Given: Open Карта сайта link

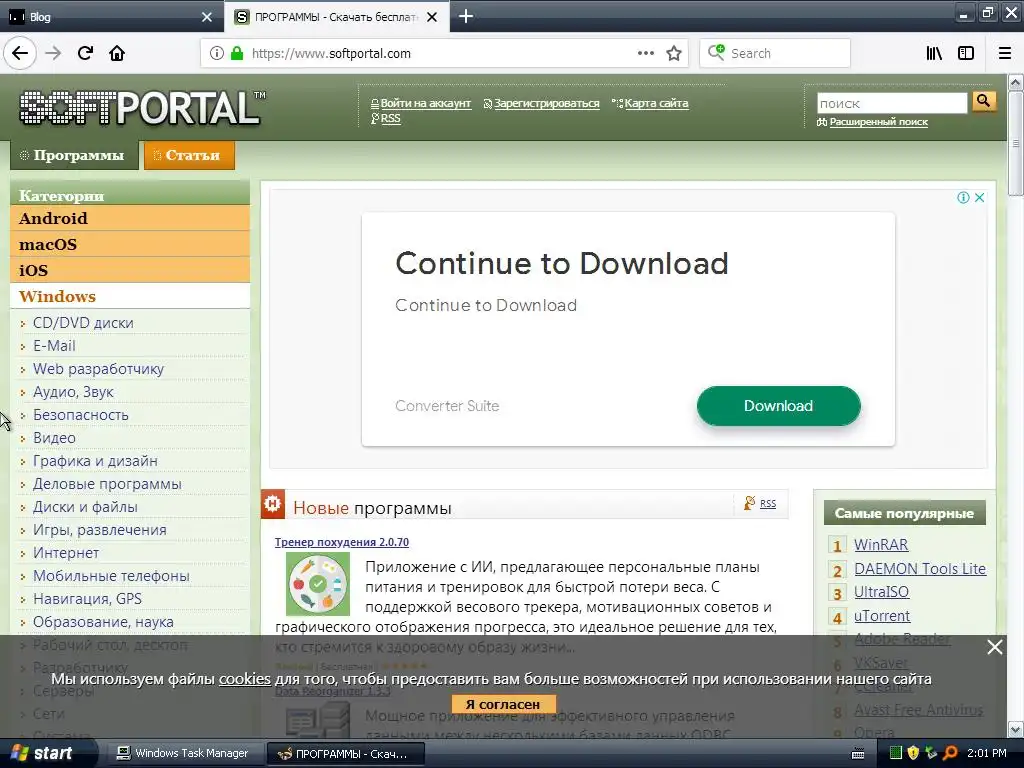Looking at the screenshot, I should (x=656, y=103).
